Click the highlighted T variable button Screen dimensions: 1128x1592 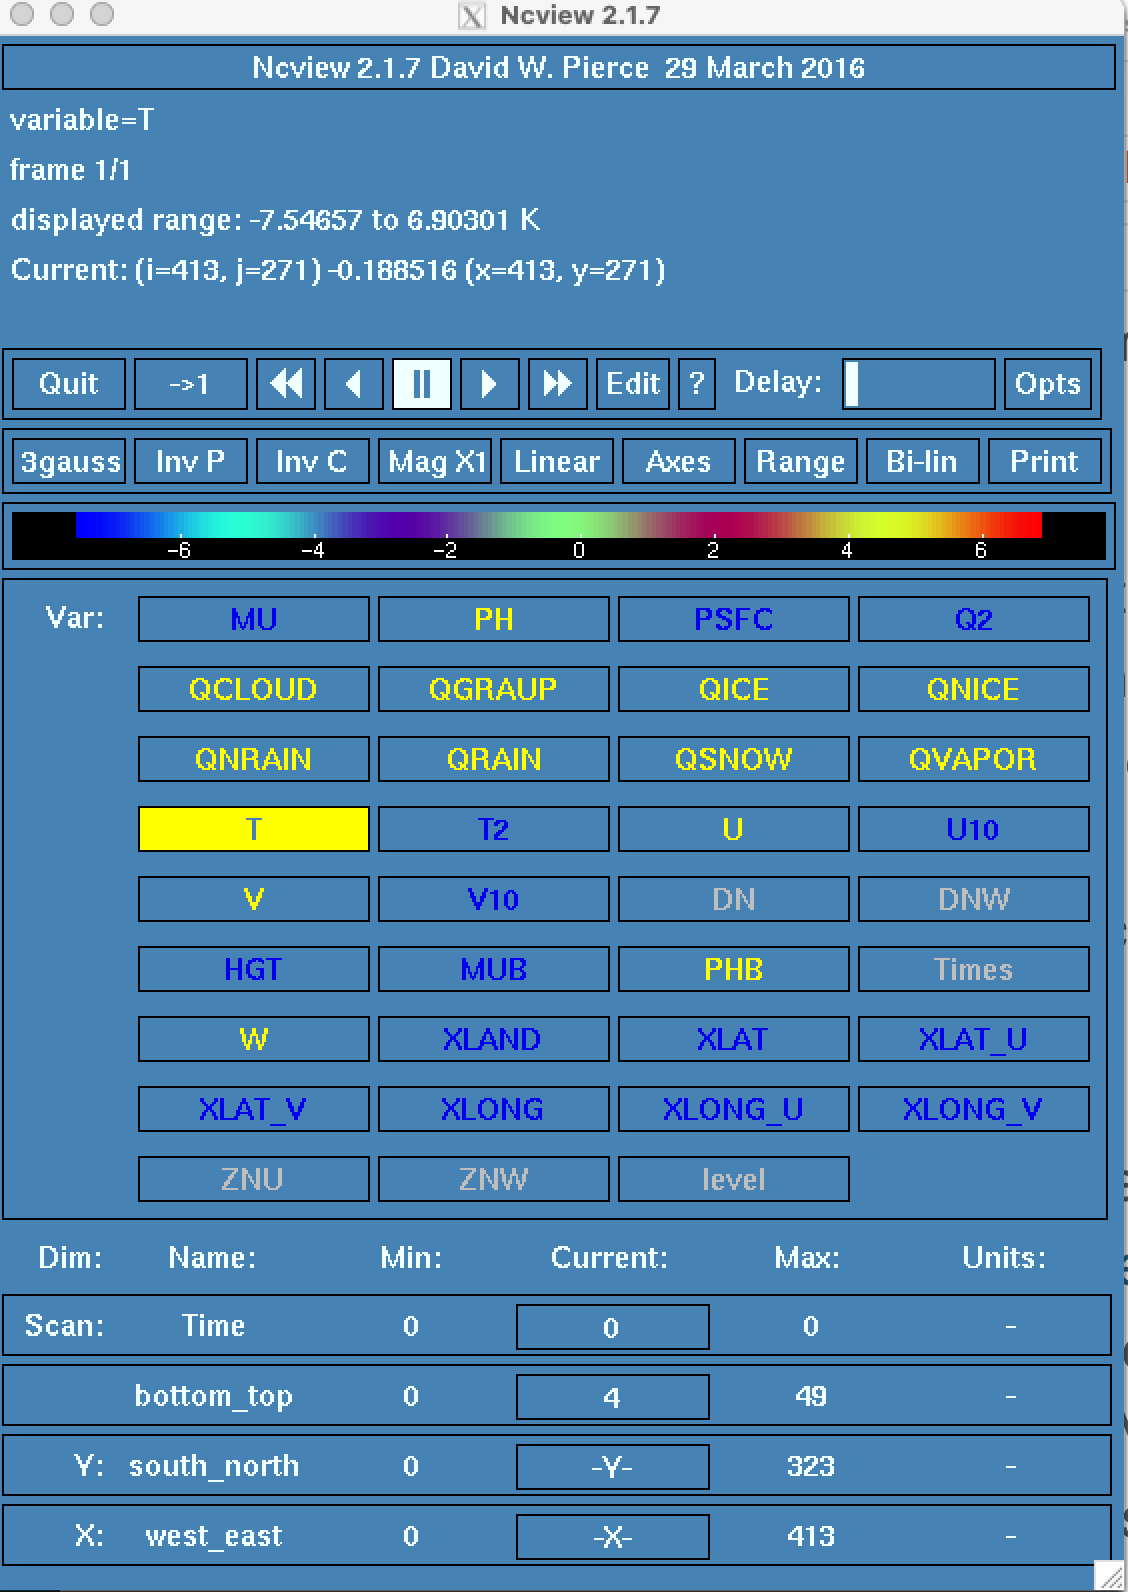tap(254, 829)
